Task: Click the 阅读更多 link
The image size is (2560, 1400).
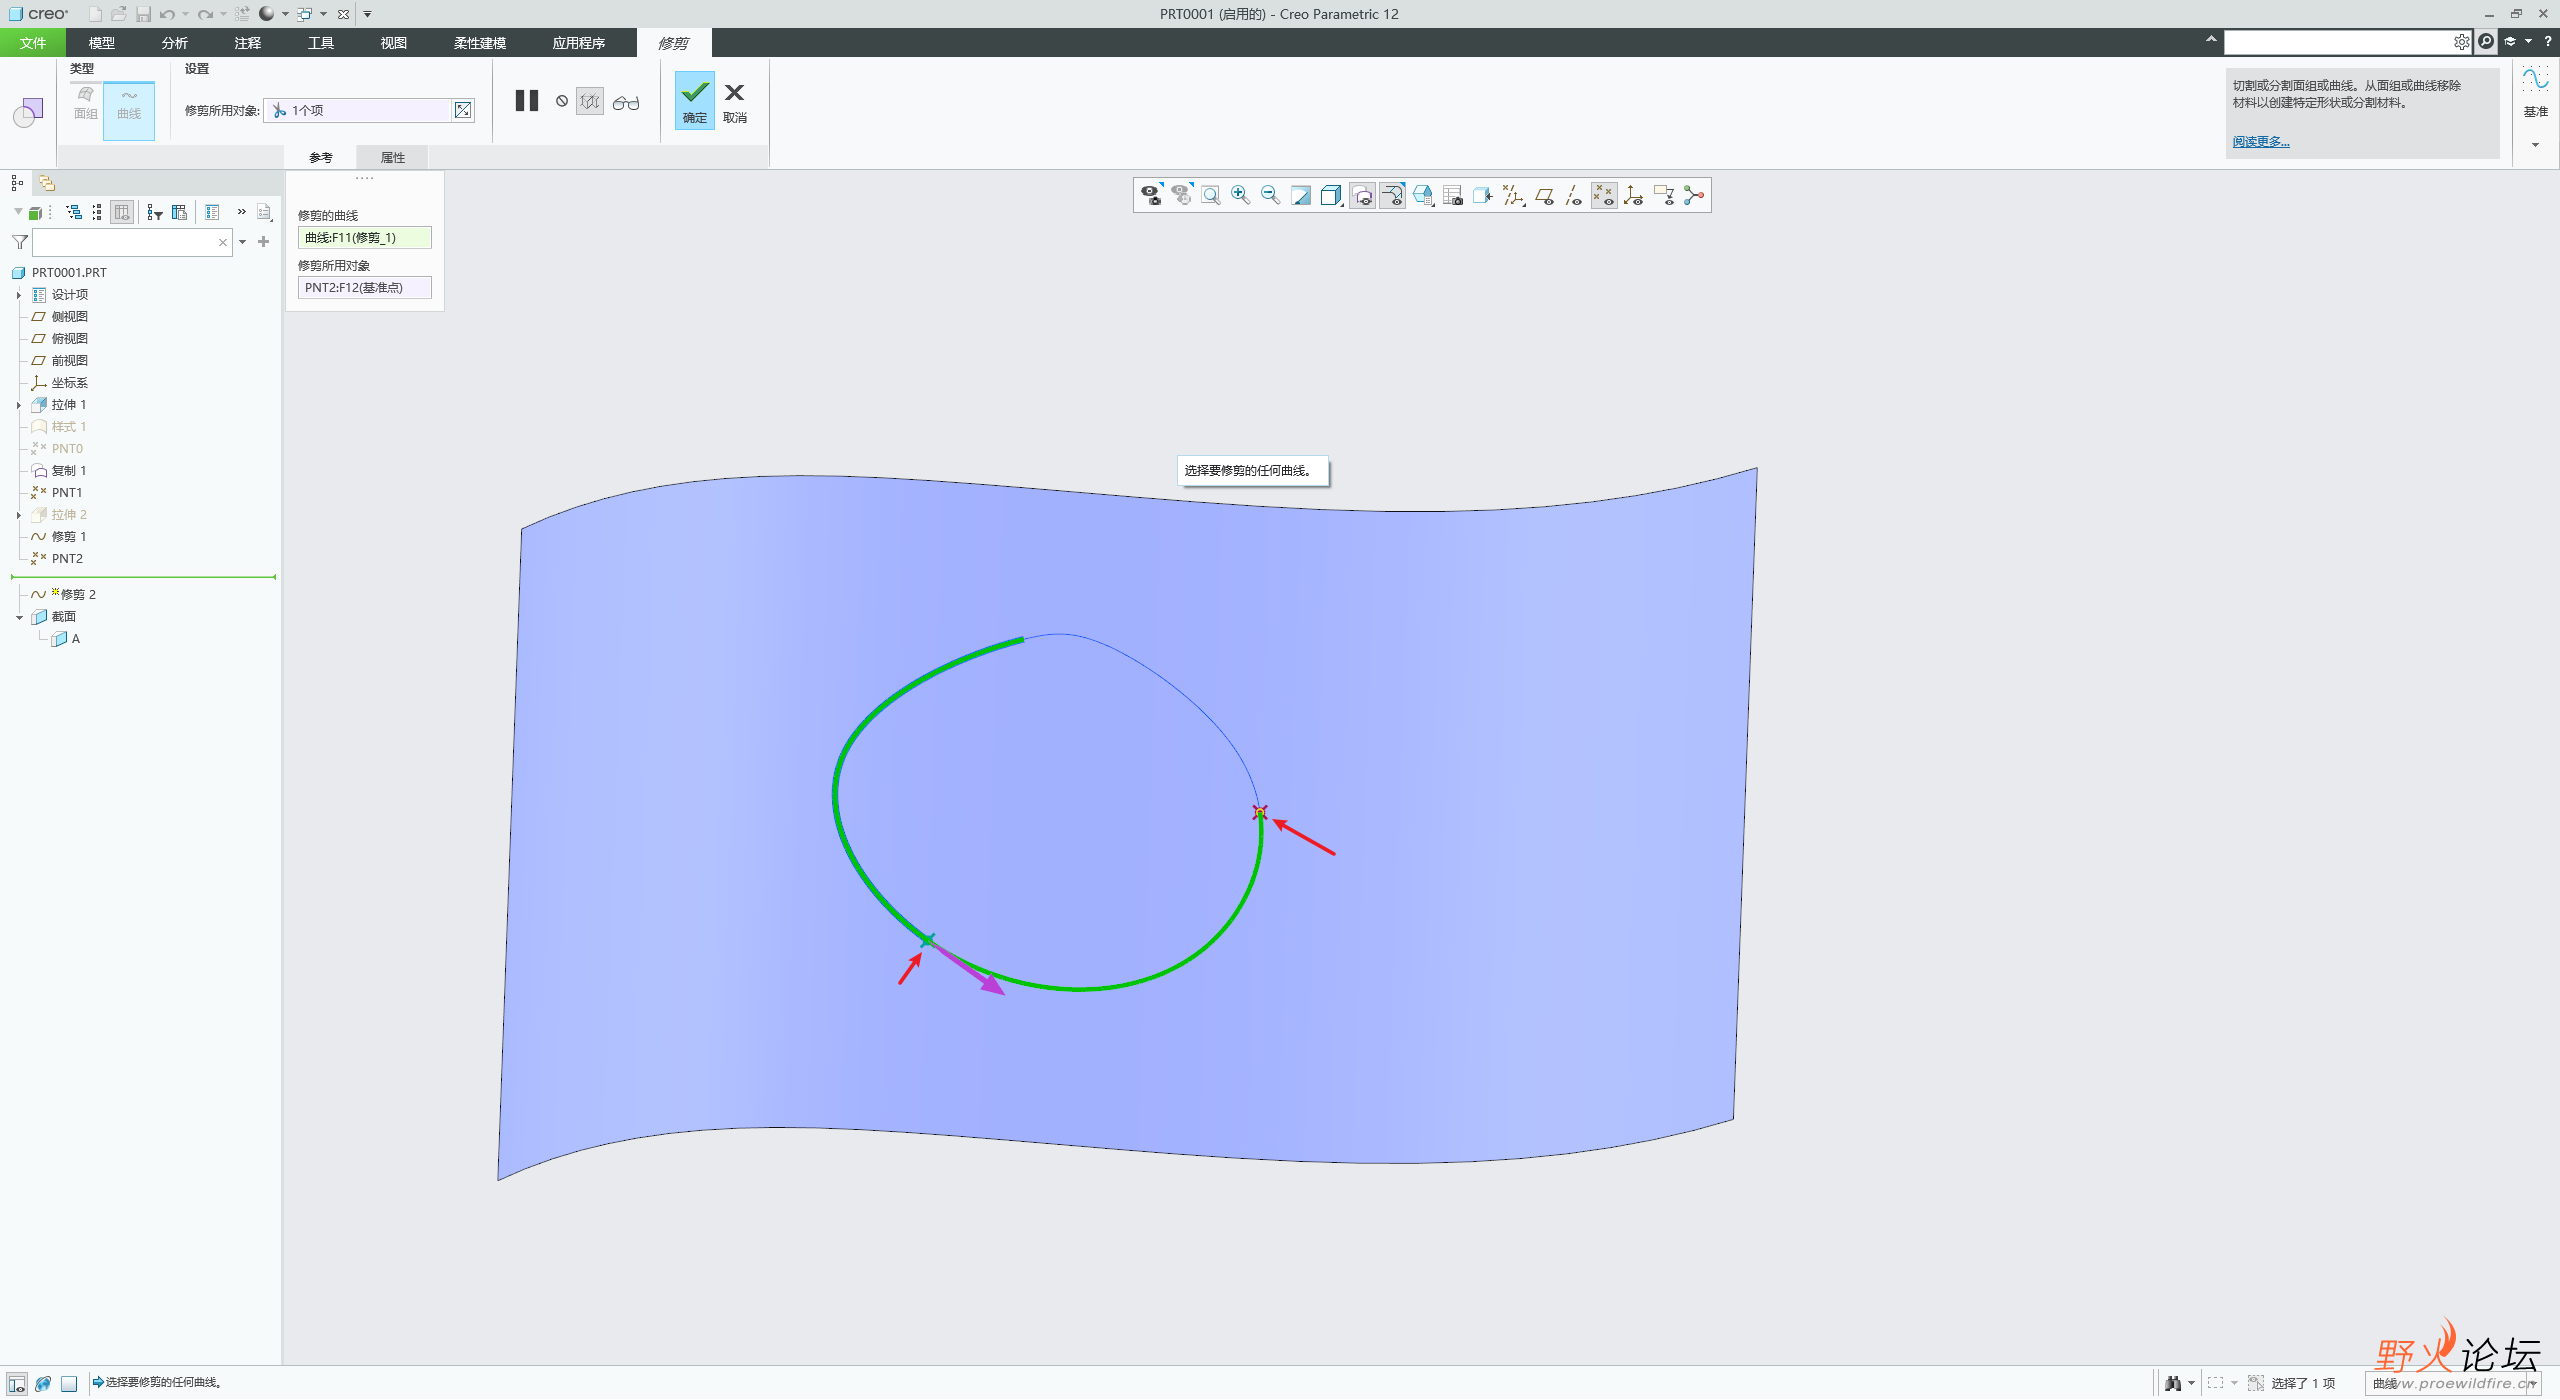Action: [2260, 142]
